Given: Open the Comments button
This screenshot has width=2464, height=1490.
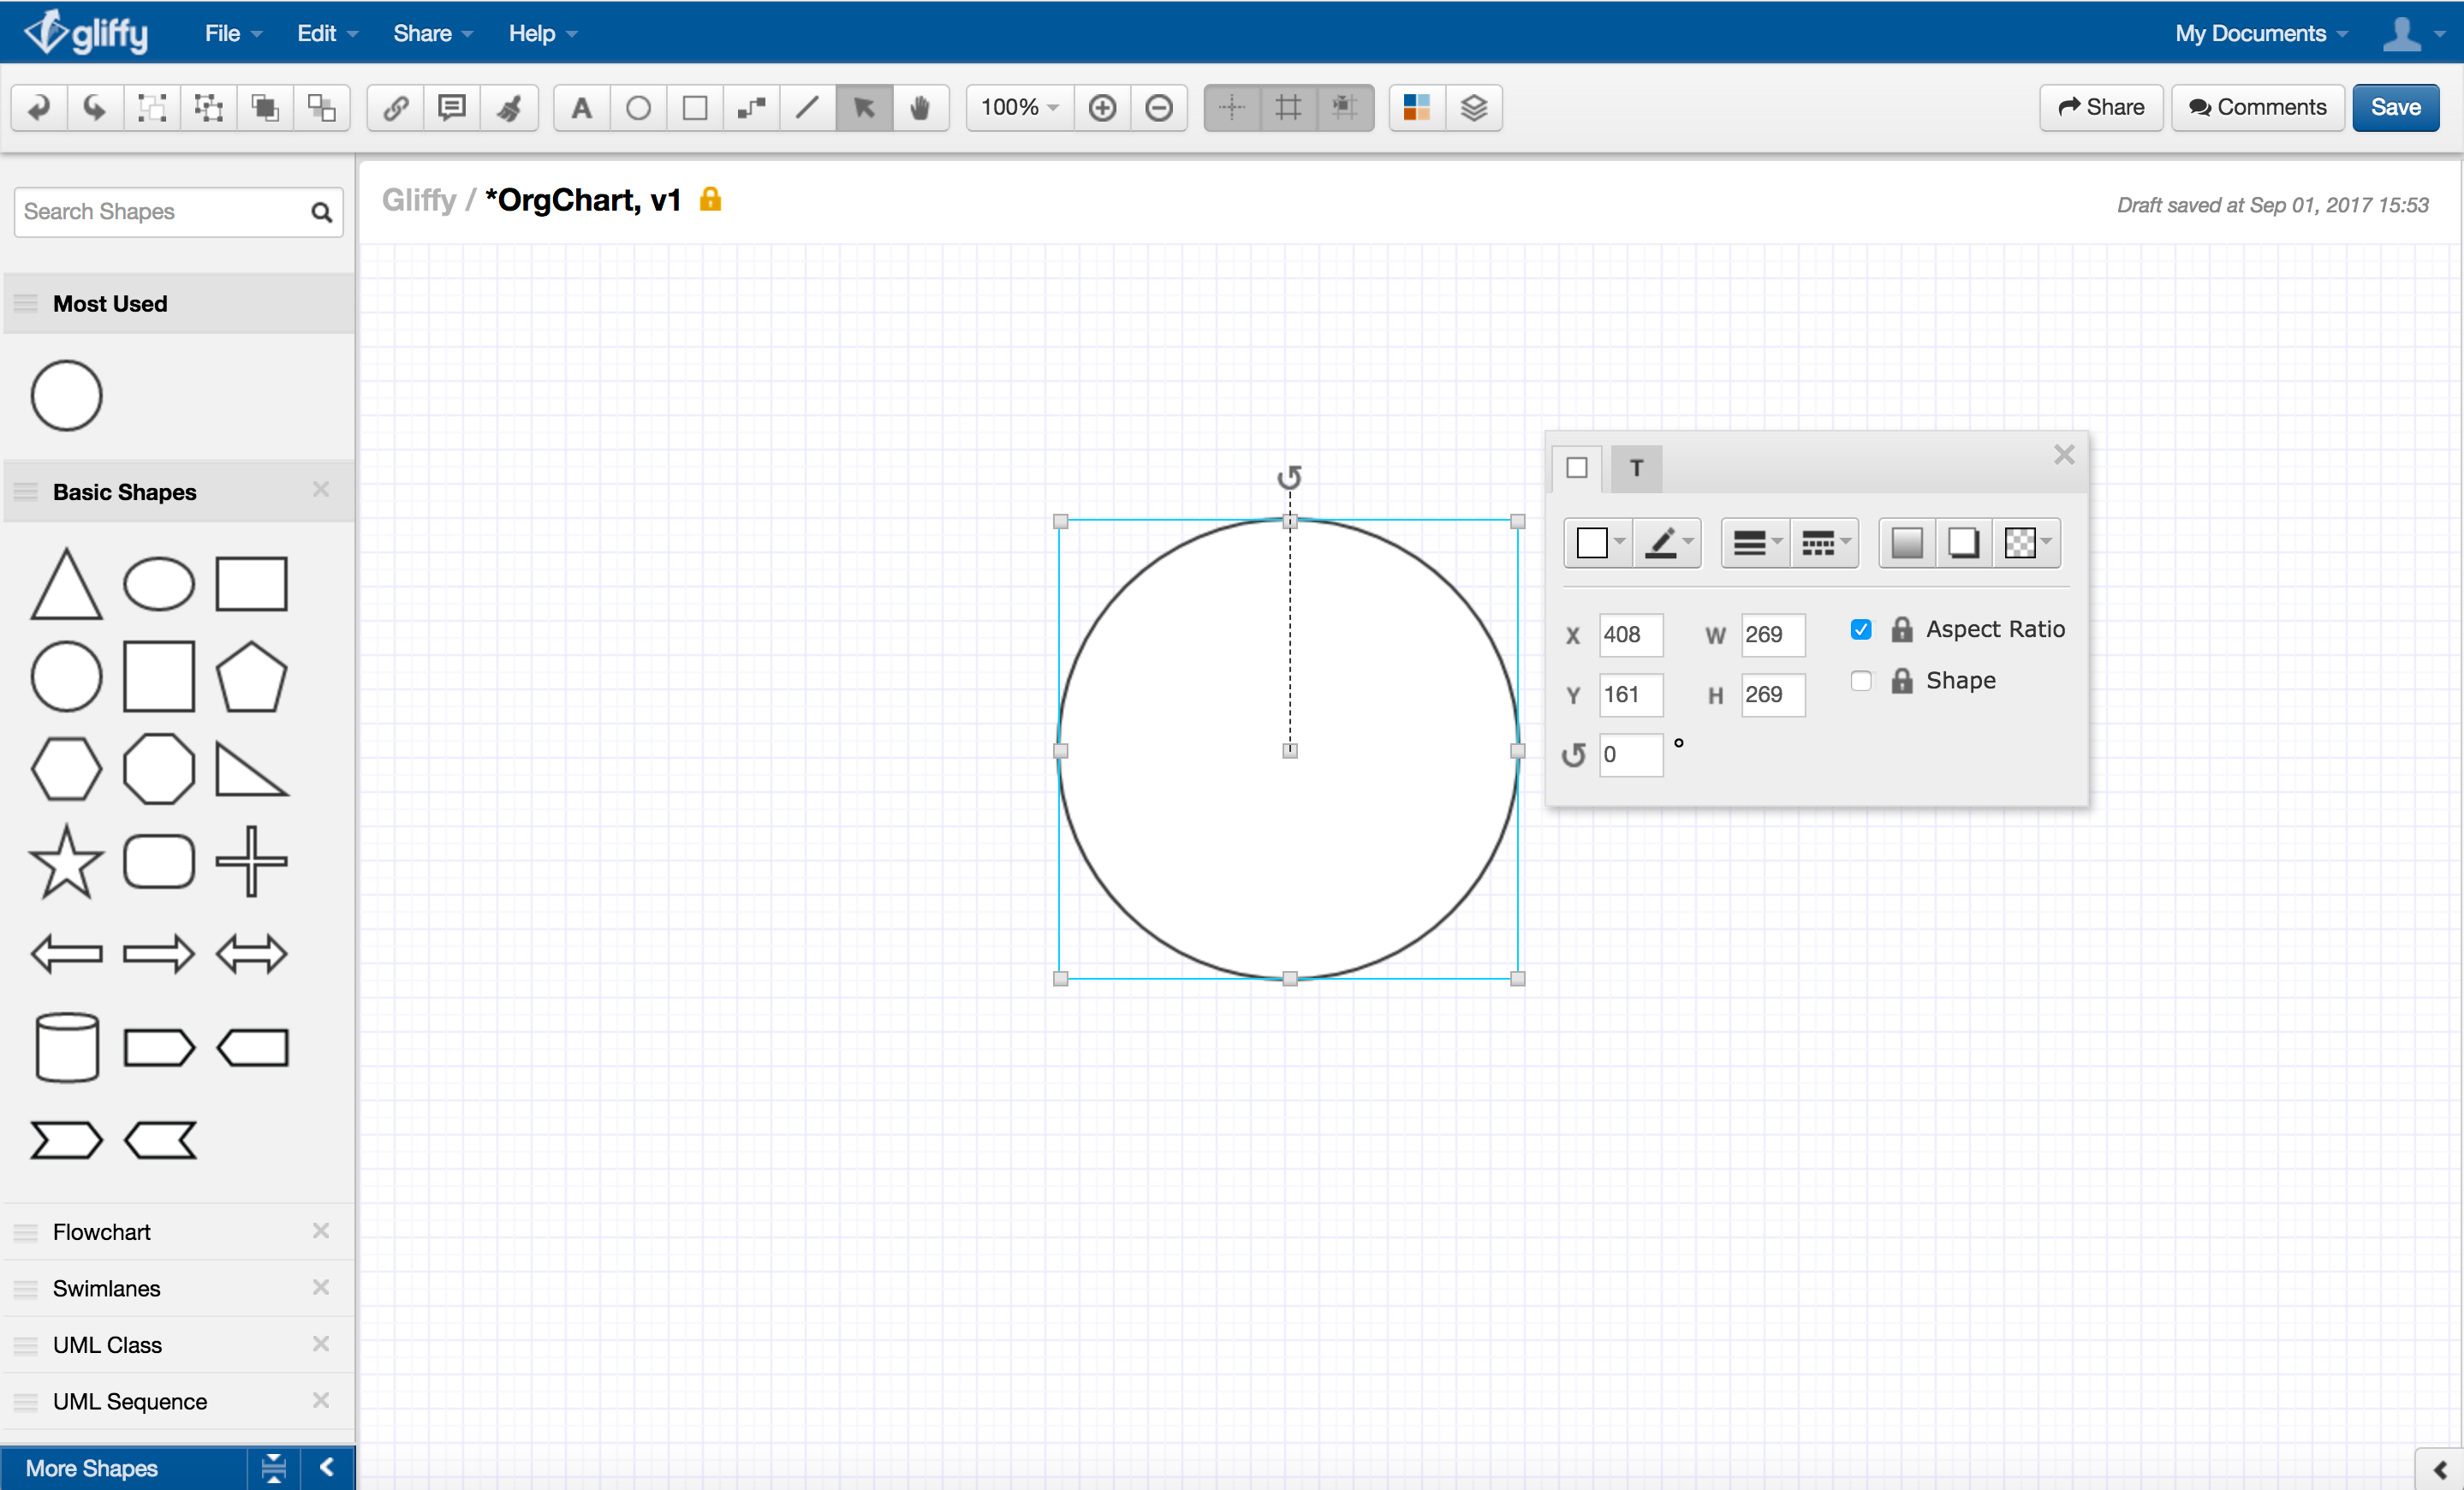Looking at the screenshot, I should pyautogui.click(x=2258, y=108).
